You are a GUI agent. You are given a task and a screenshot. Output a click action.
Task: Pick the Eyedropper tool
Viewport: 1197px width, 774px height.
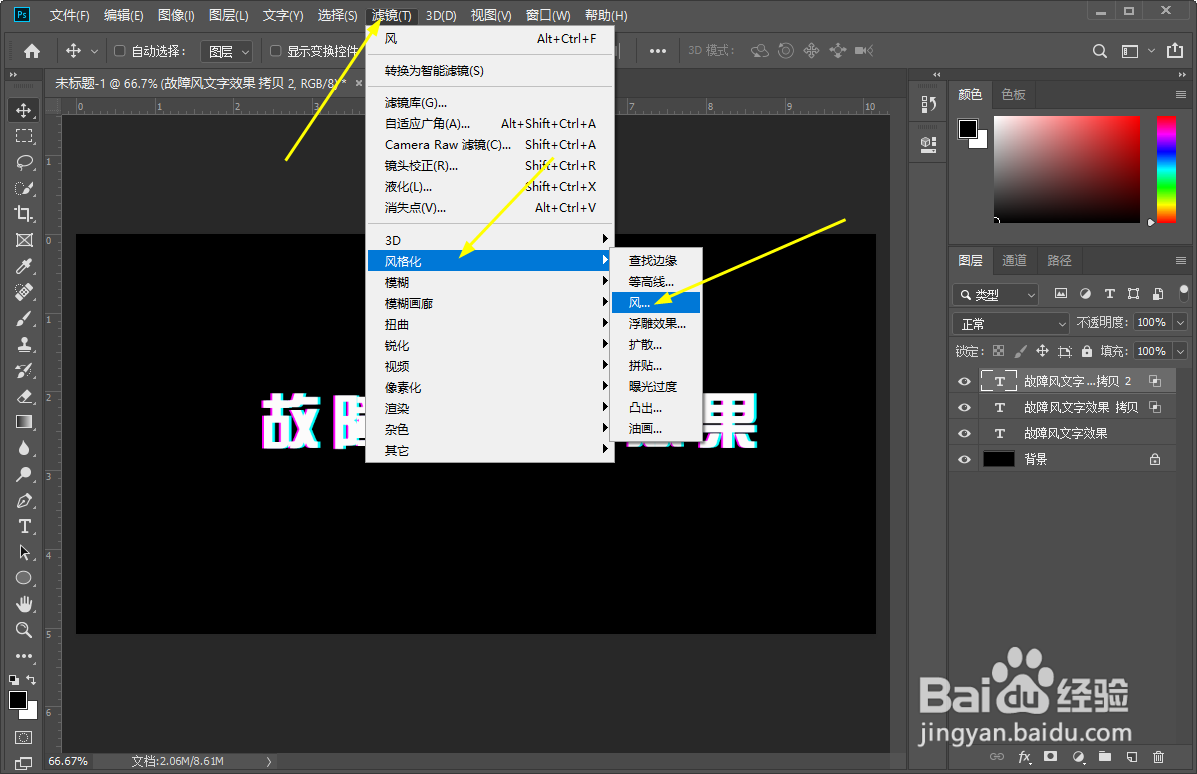(x=22, y=266)
